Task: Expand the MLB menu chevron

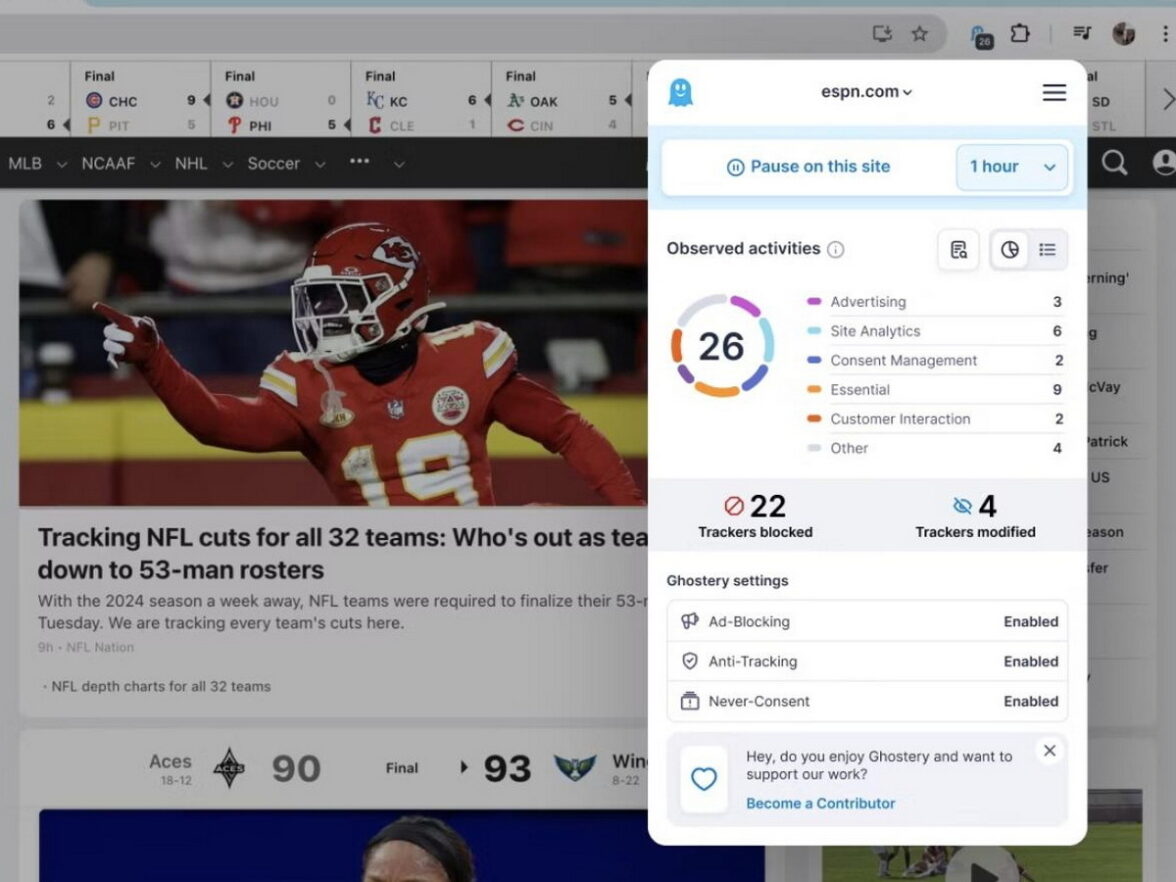Action: (62, 164)
